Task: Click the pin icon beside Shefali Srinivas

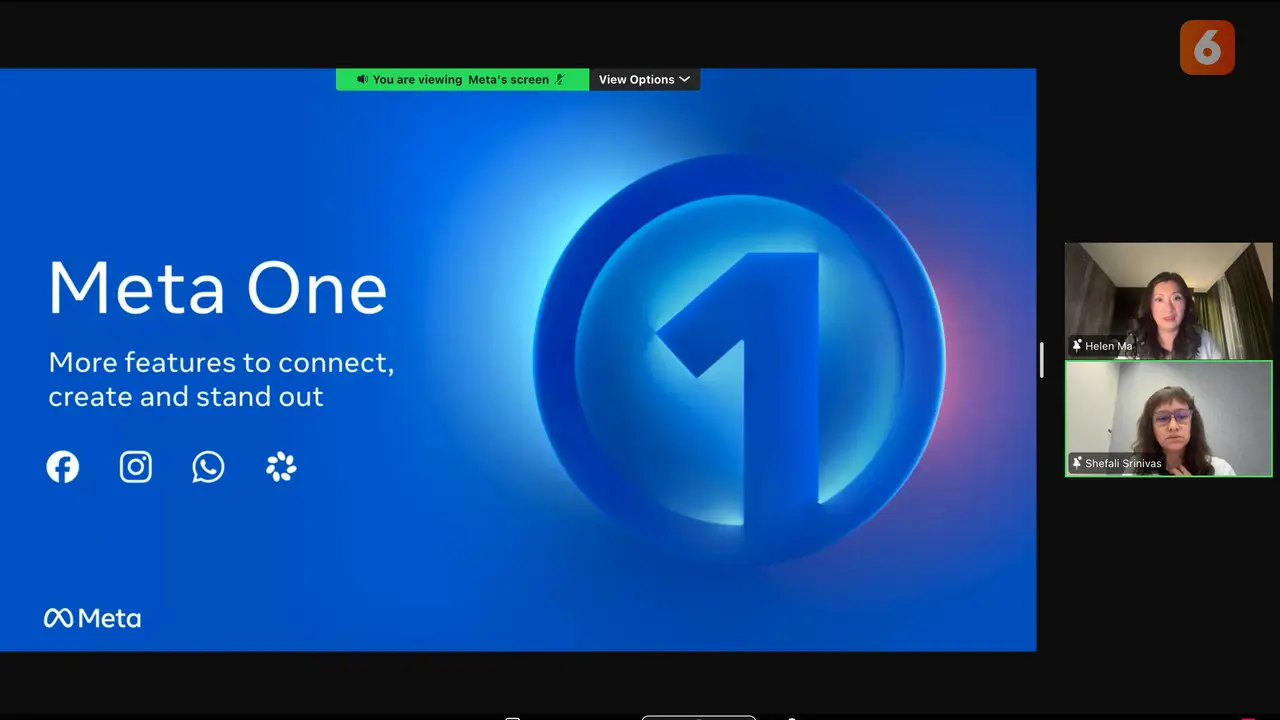Action: (x=1077, y=463)
